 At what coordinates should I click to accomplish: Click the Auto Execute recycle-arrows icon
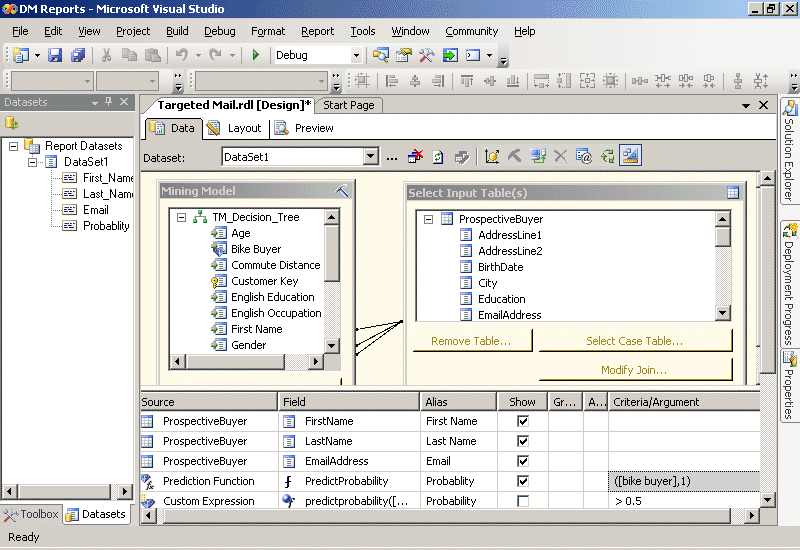(607, 156)
